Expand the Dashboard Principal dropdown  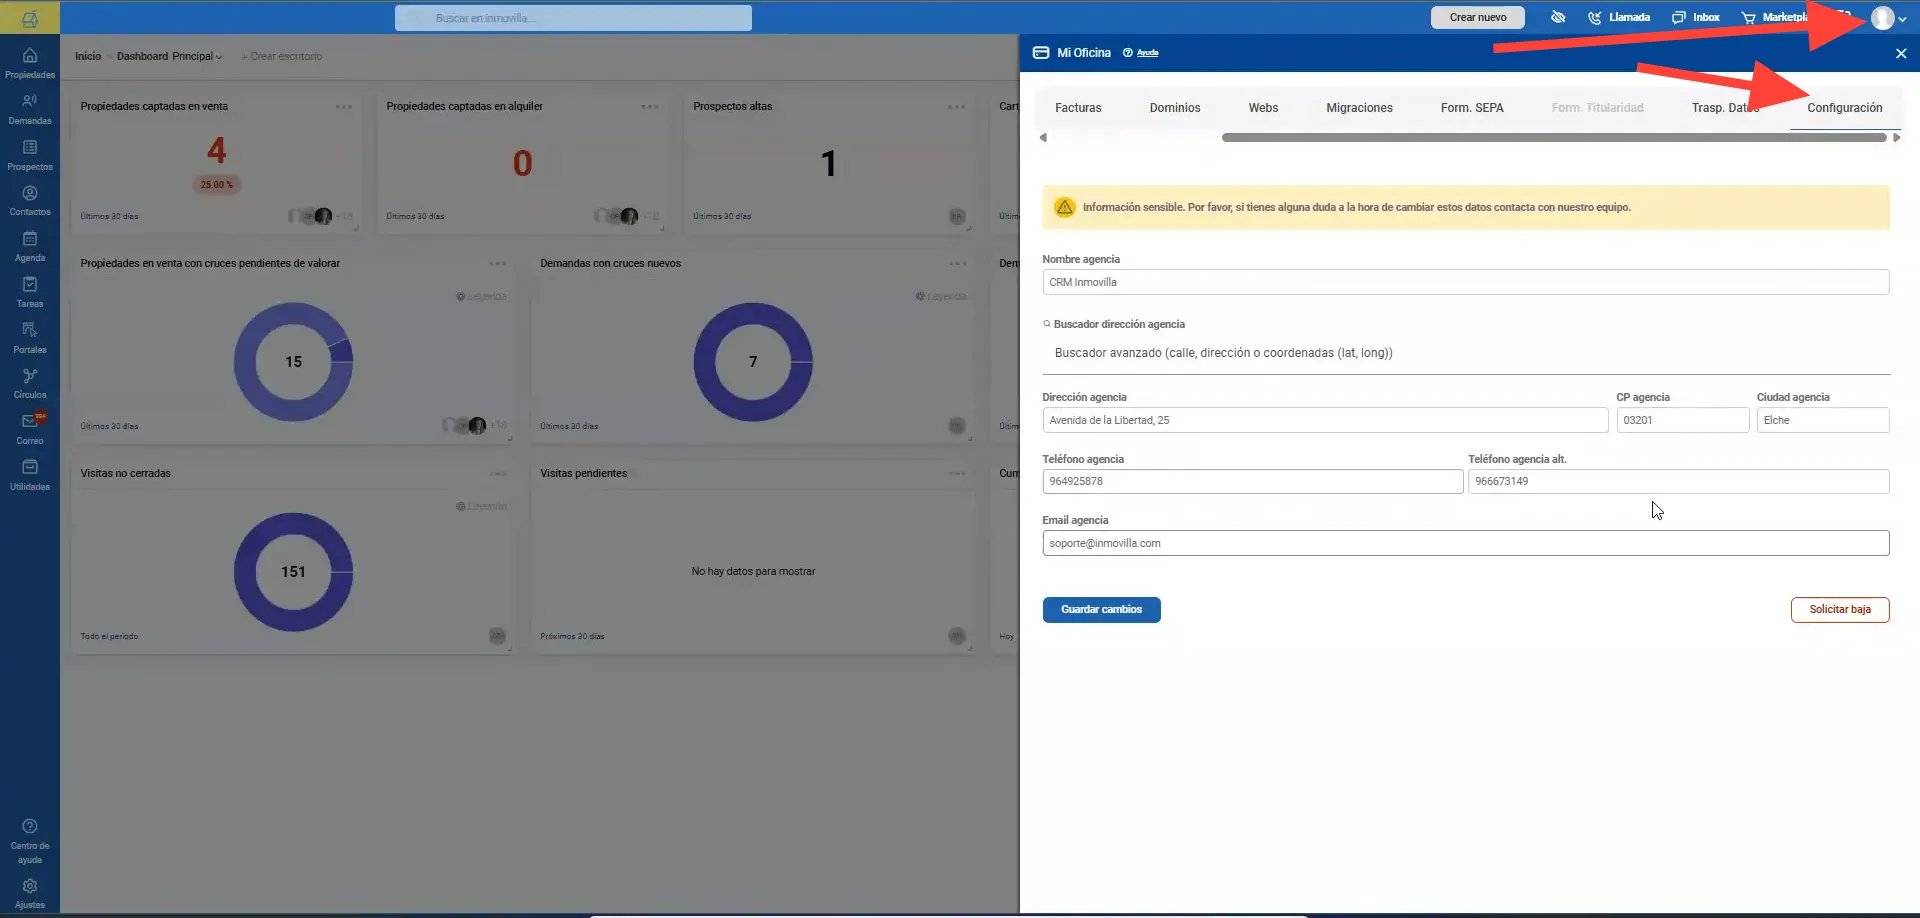tap(169, 56)
